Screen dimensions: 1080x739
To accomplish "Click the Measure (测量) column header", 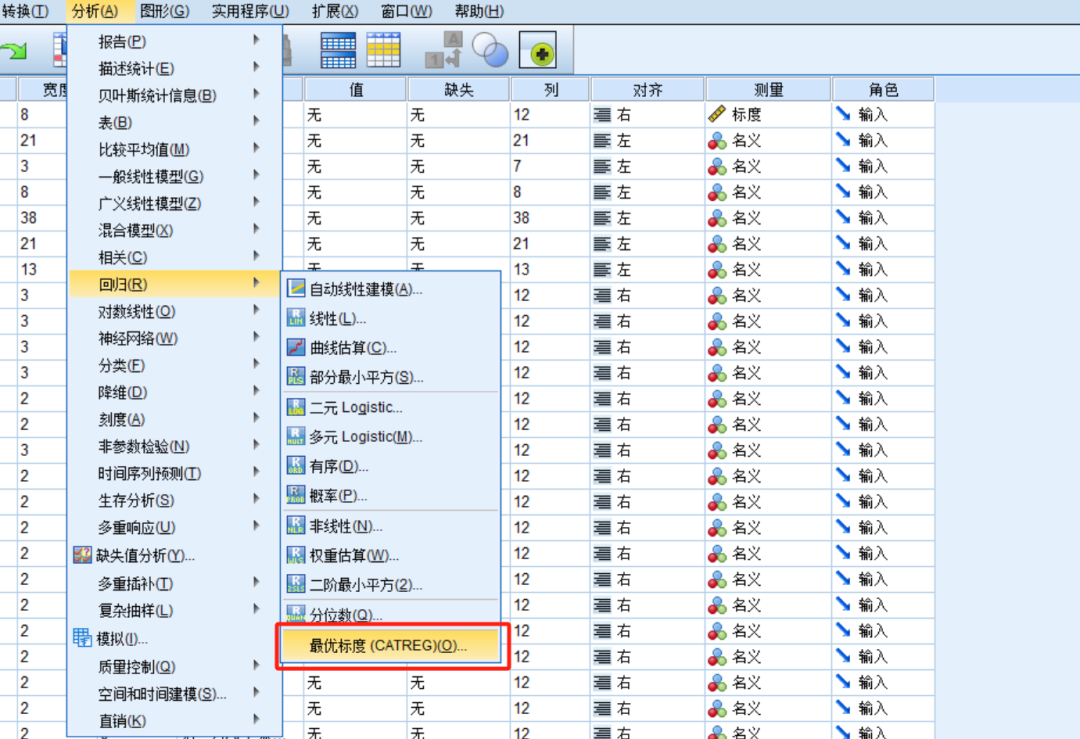I will (x=767, y=89).
